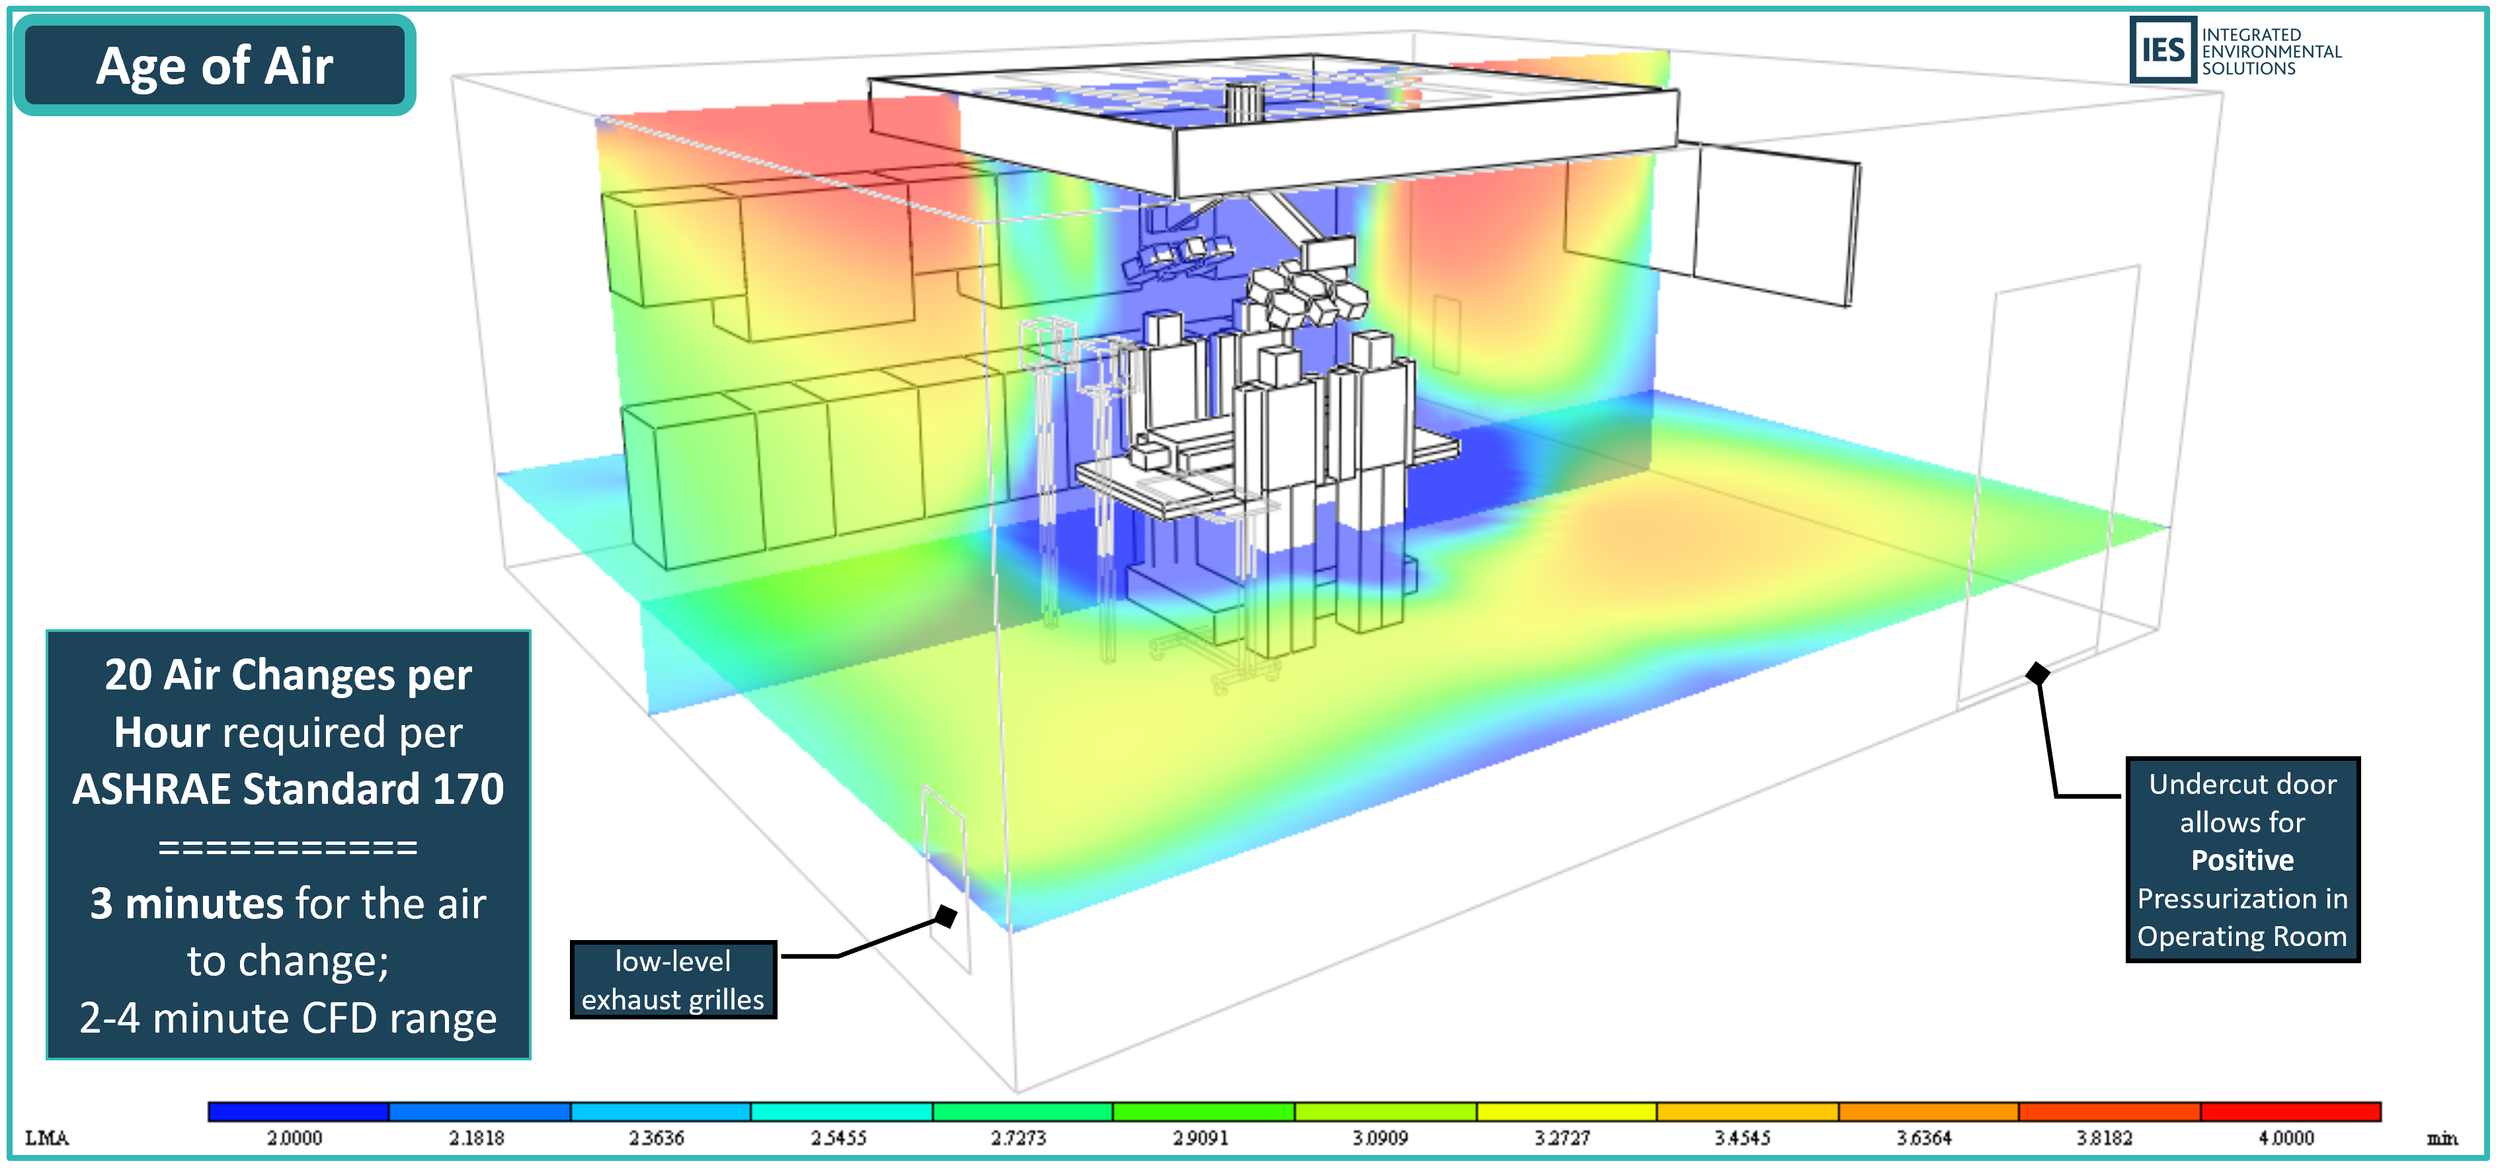The image size is (2500, 1168).
Task: Click the black diamond marker at exhaust grille
Action: (946, 915)
